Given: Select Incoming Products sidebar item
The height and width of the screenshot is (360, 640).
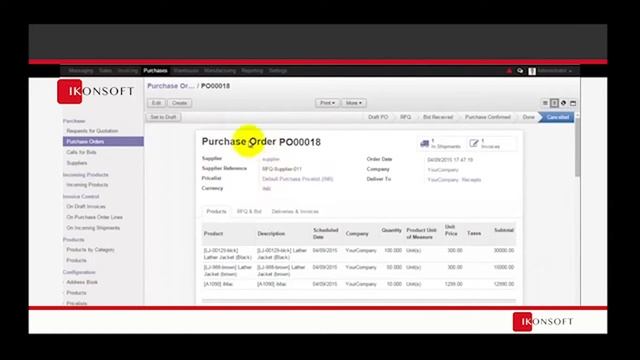Looking at the screenshot, I should [x=87, y=185].
